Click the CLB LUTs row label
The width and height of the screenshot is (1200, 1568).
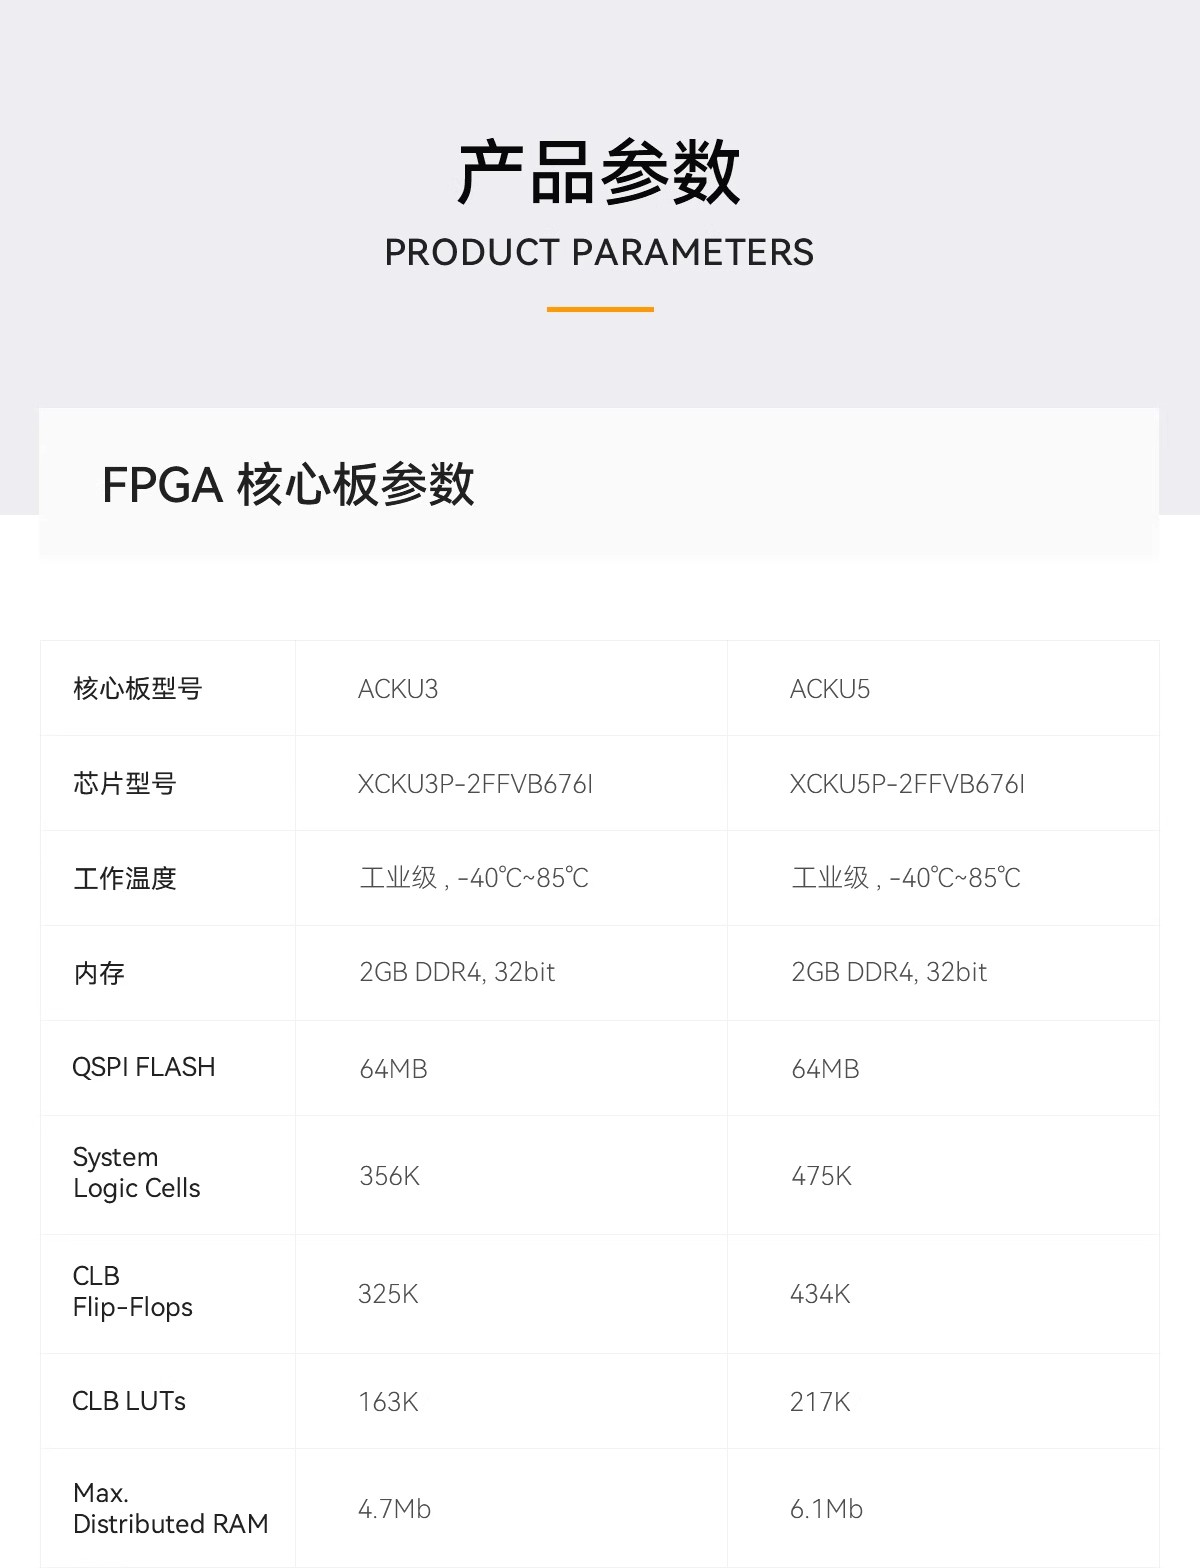(x=129, y=1401)
